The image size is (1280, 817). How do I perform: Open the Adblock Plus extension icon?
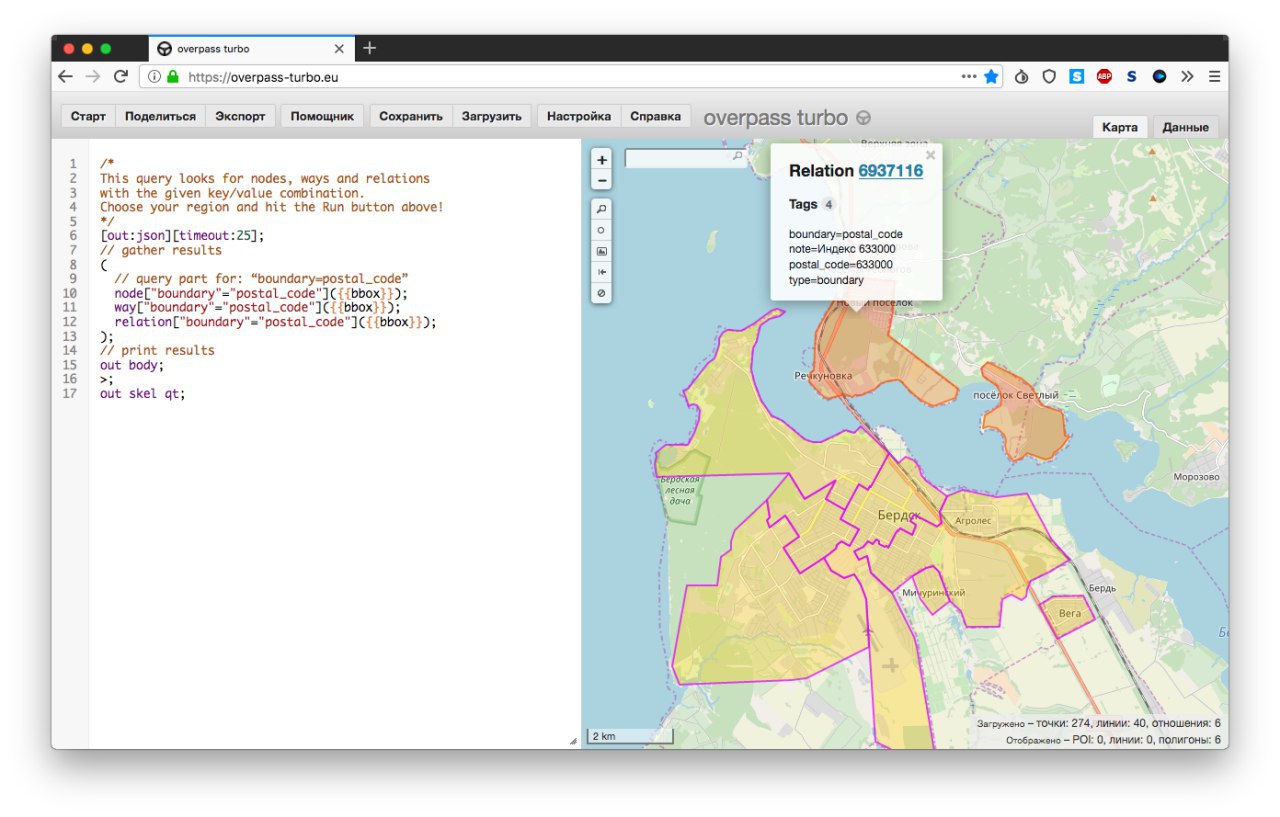tap(1104, 76)
